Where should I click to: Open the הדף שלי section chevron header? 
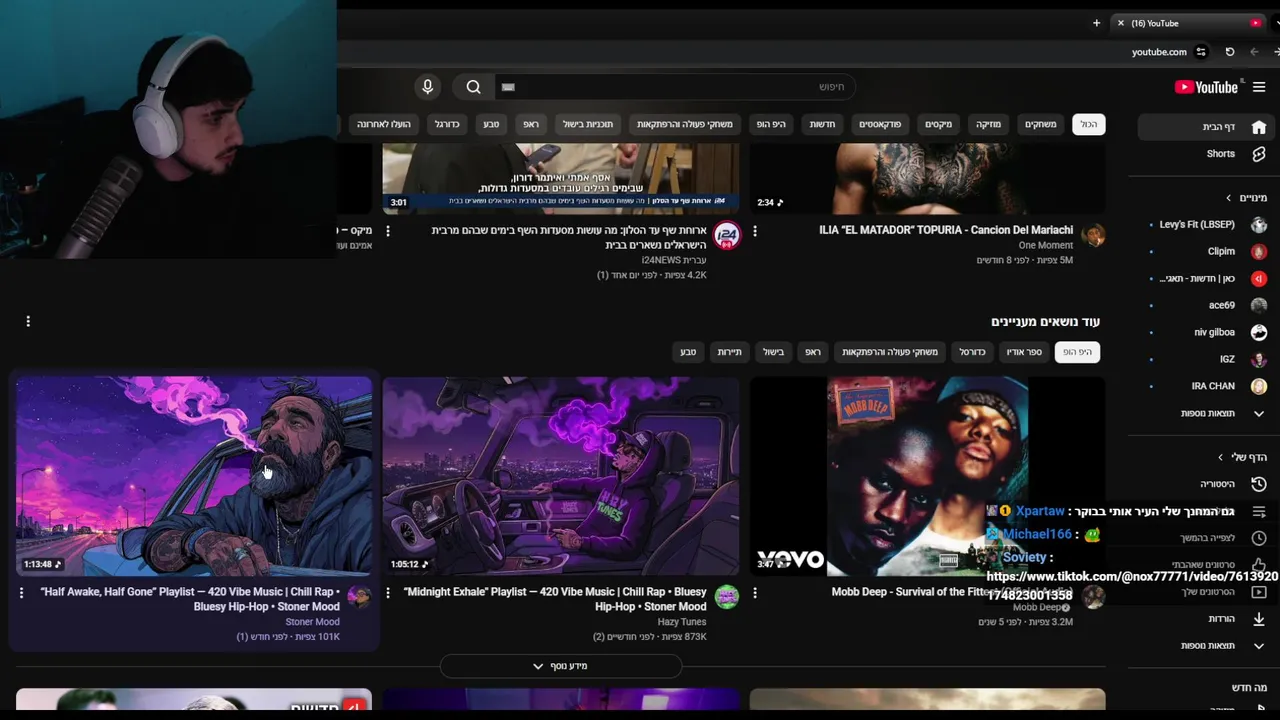[x=1241, y=457]
